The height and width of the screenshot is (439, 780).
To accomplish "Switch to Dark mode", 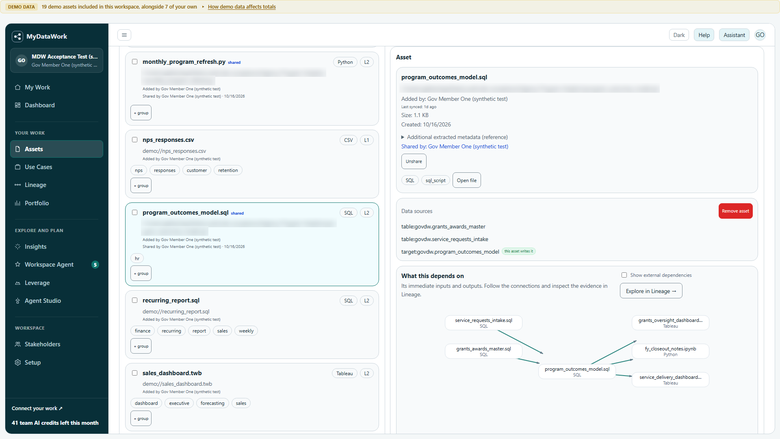I will 679,35.
